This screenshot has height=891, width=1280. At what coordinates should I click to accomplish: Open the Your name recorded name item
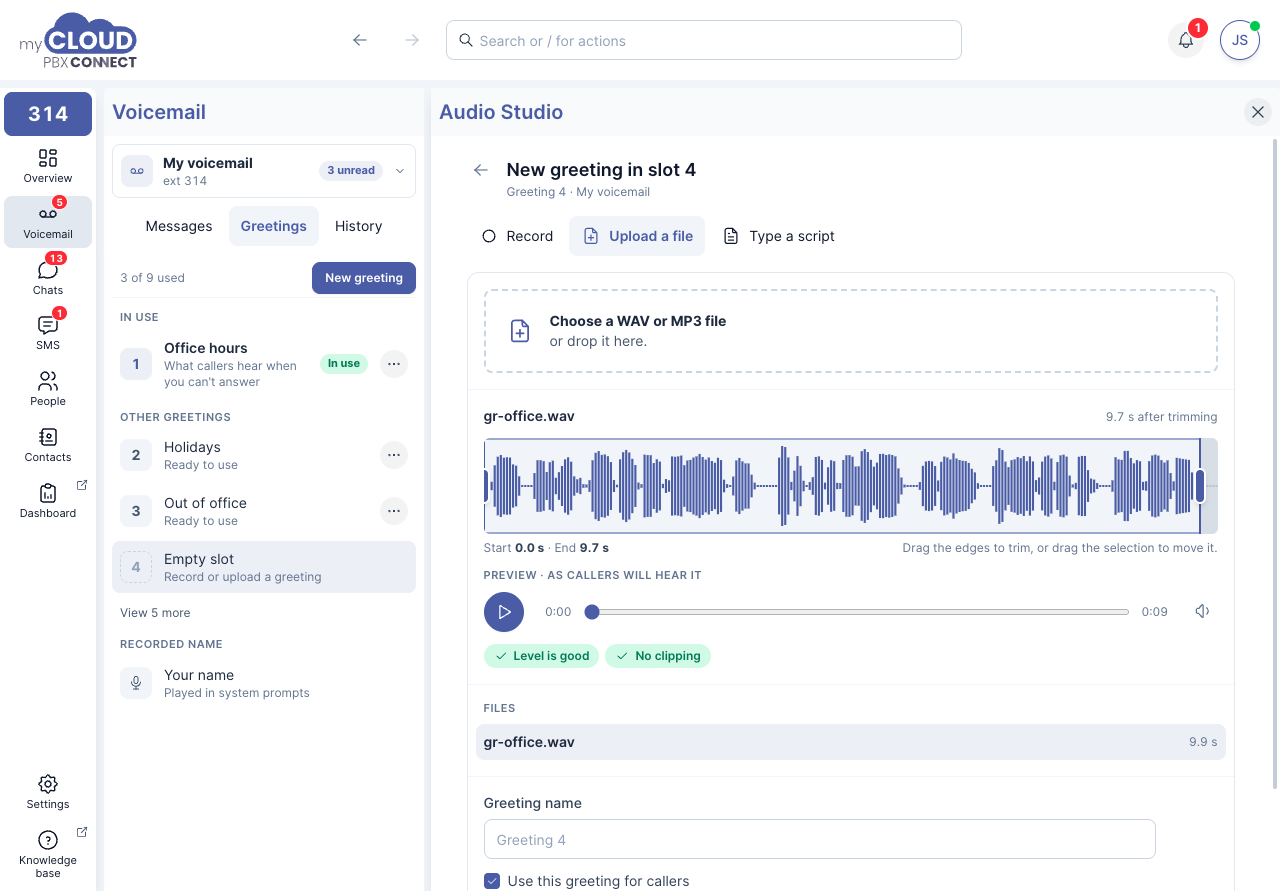click(x=264, y=683)
